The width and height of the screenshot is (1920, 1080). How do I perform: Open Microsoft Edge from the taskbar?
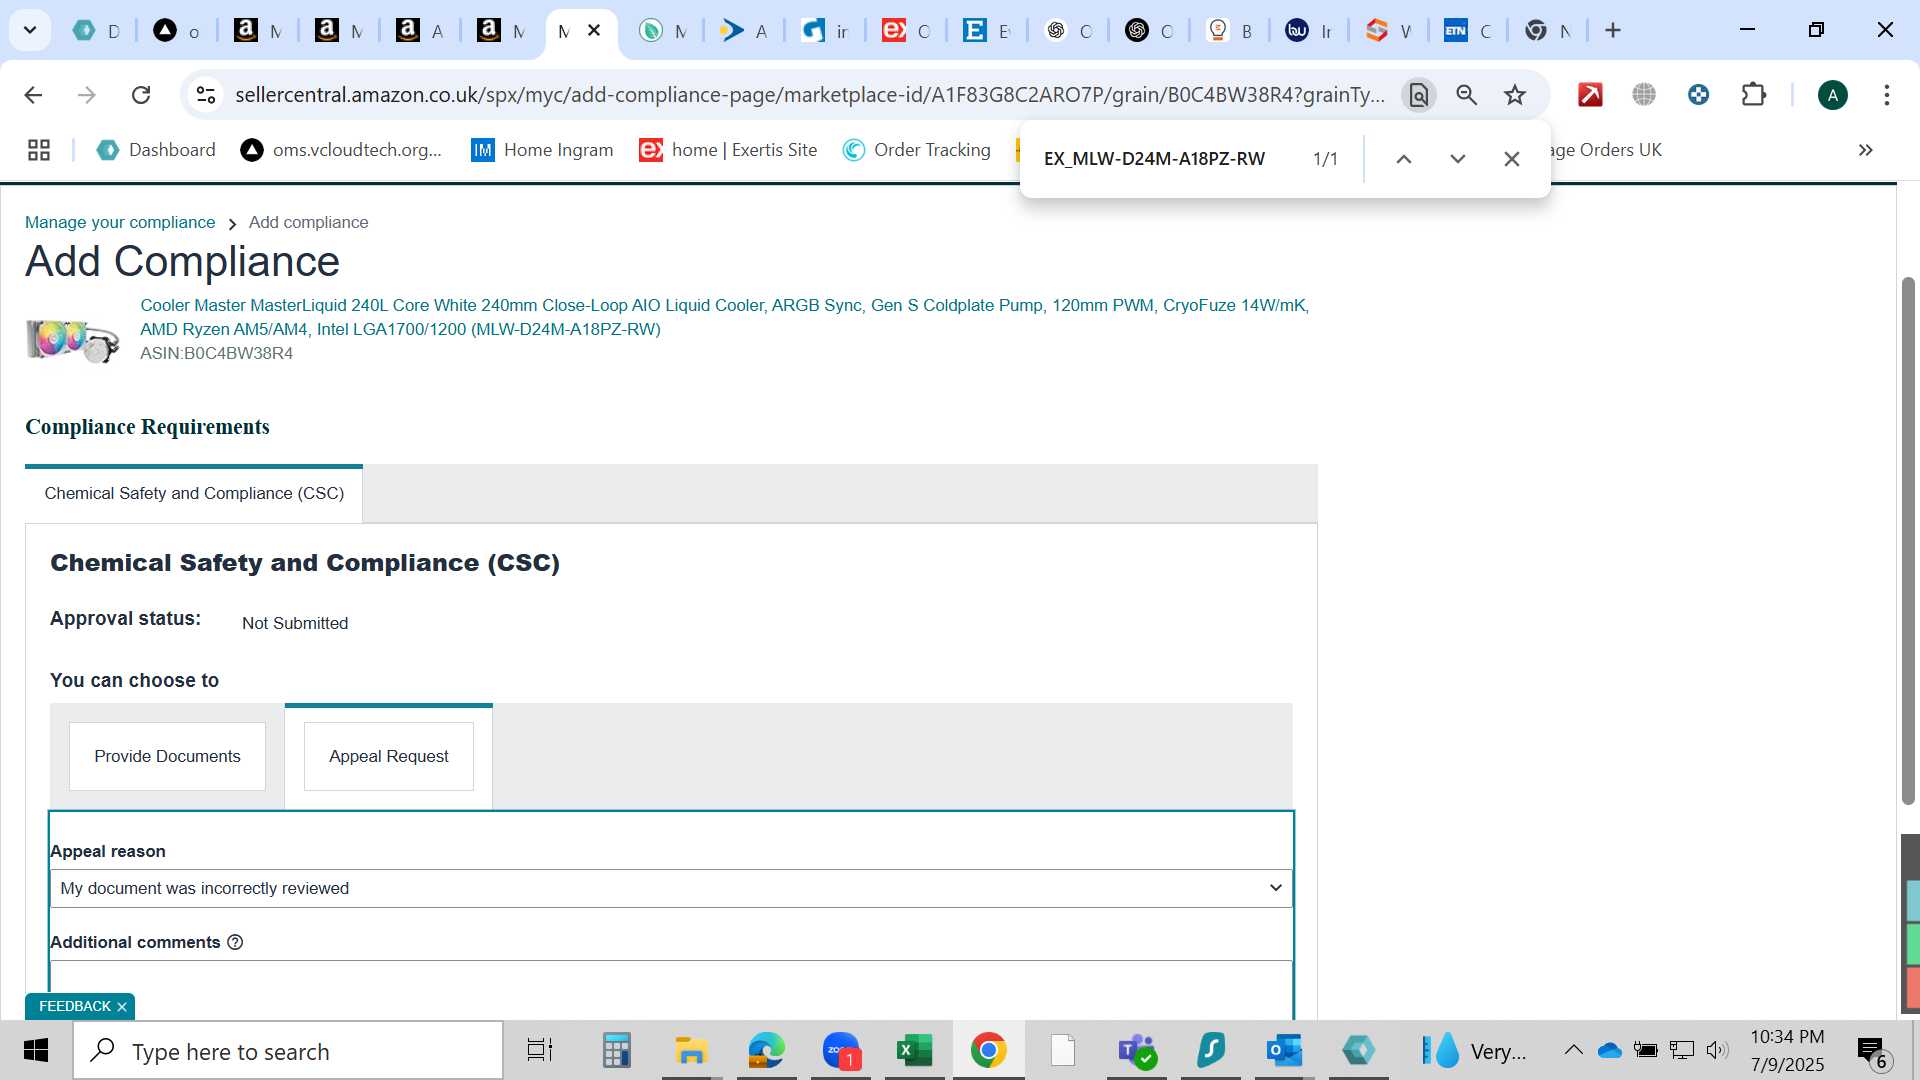click(766, 1051)
